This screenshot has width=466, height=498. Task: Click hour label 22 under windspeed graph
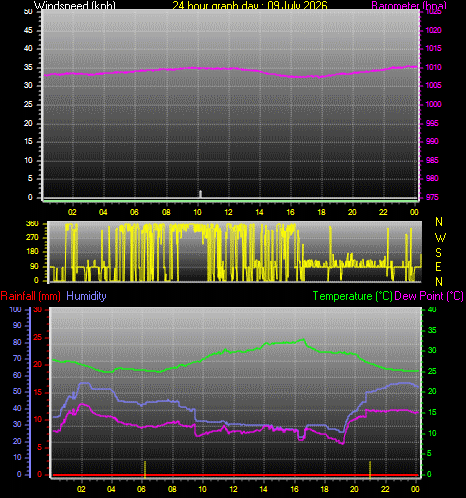click(383, 212)
